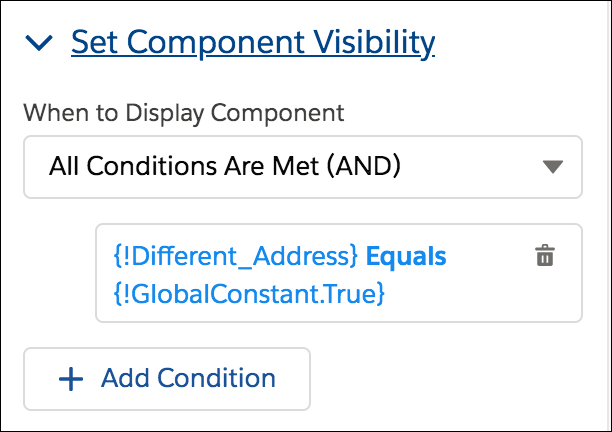Select the When to Display Component label
The width and height of the screenshot is (612, 432).
click(x=183, y=113)
